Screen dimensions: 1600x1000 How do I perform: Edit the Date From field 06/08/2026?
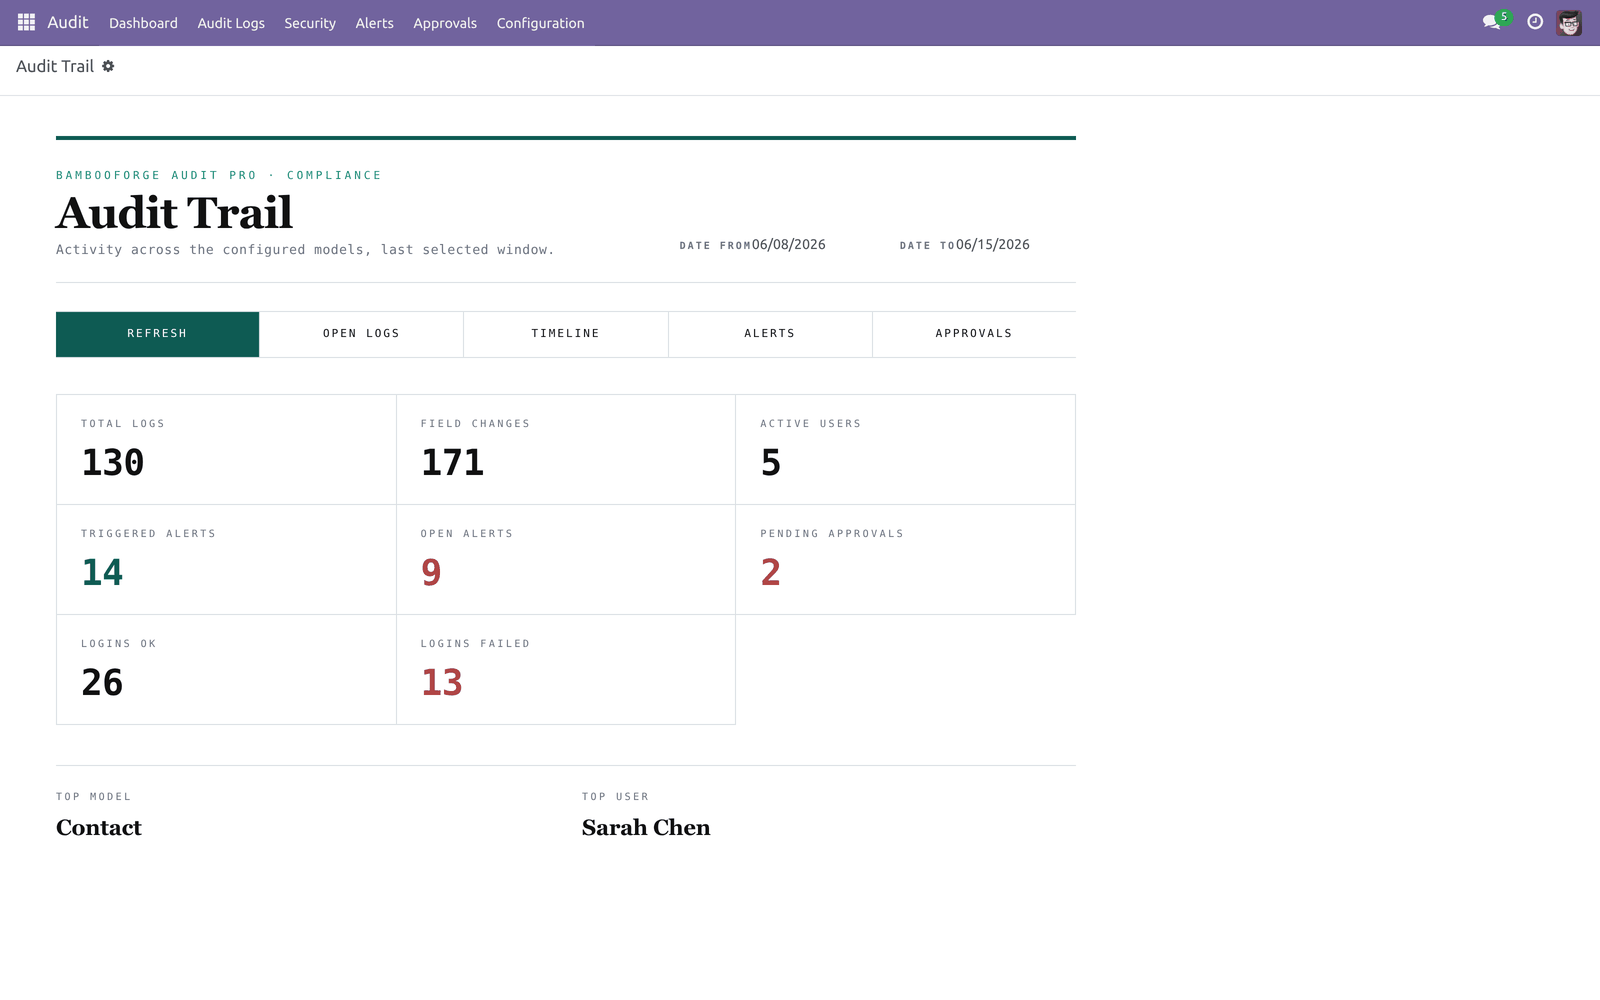(789, 245)
